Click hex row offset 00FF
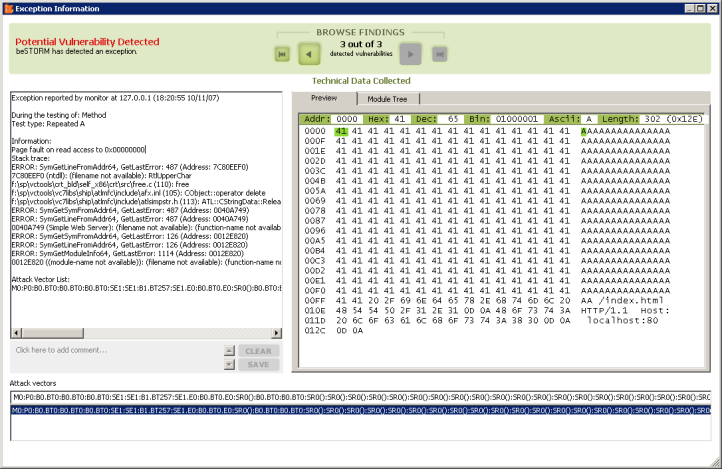Screen dimensions: 722x469 (x=315, y=301)
